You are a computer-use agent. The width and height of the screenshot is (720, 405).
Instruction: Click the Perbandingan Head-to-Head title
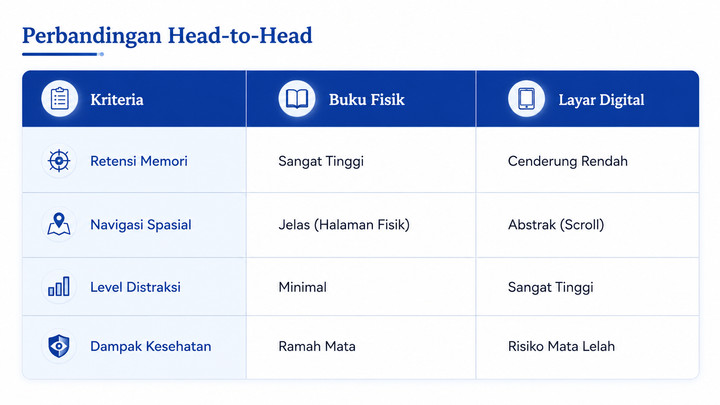[x=167, y=36]
